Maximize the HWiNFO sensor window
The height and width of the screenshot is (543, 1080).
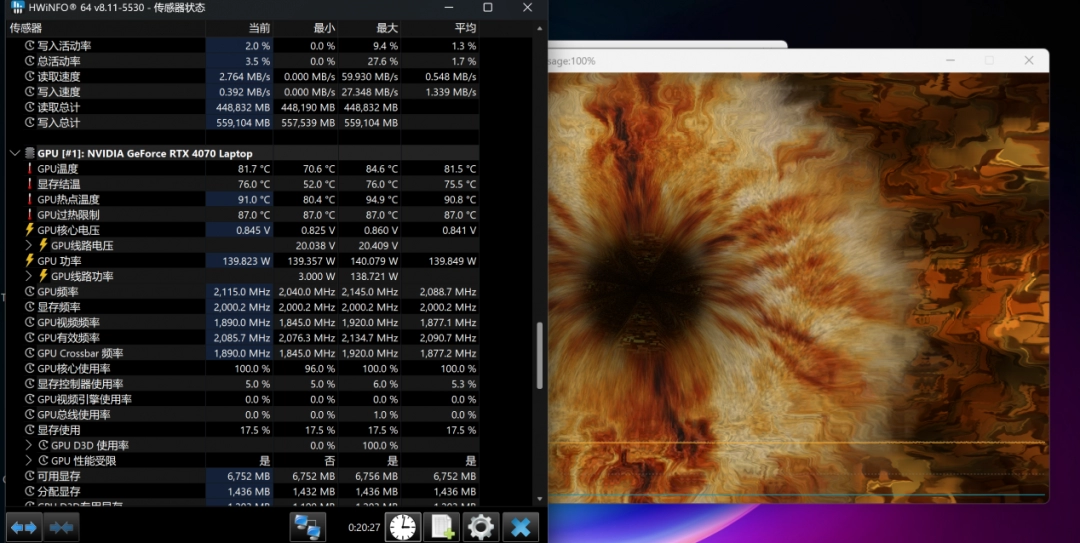488,8
